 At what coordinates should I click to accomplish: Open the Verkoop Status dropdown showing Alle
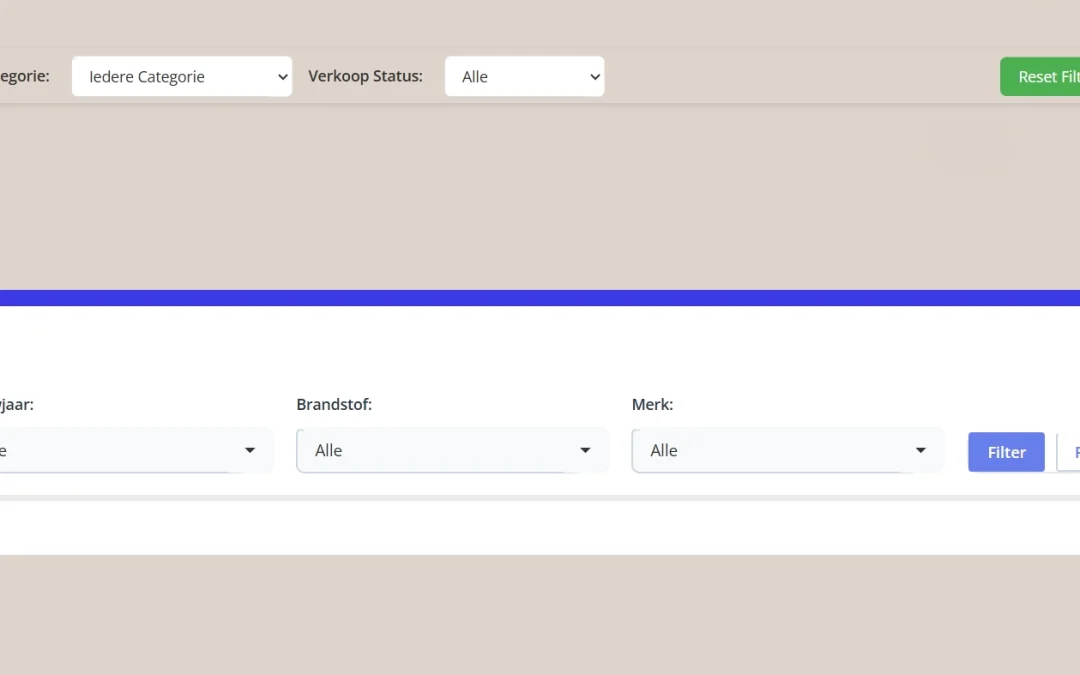click(524, 76)
